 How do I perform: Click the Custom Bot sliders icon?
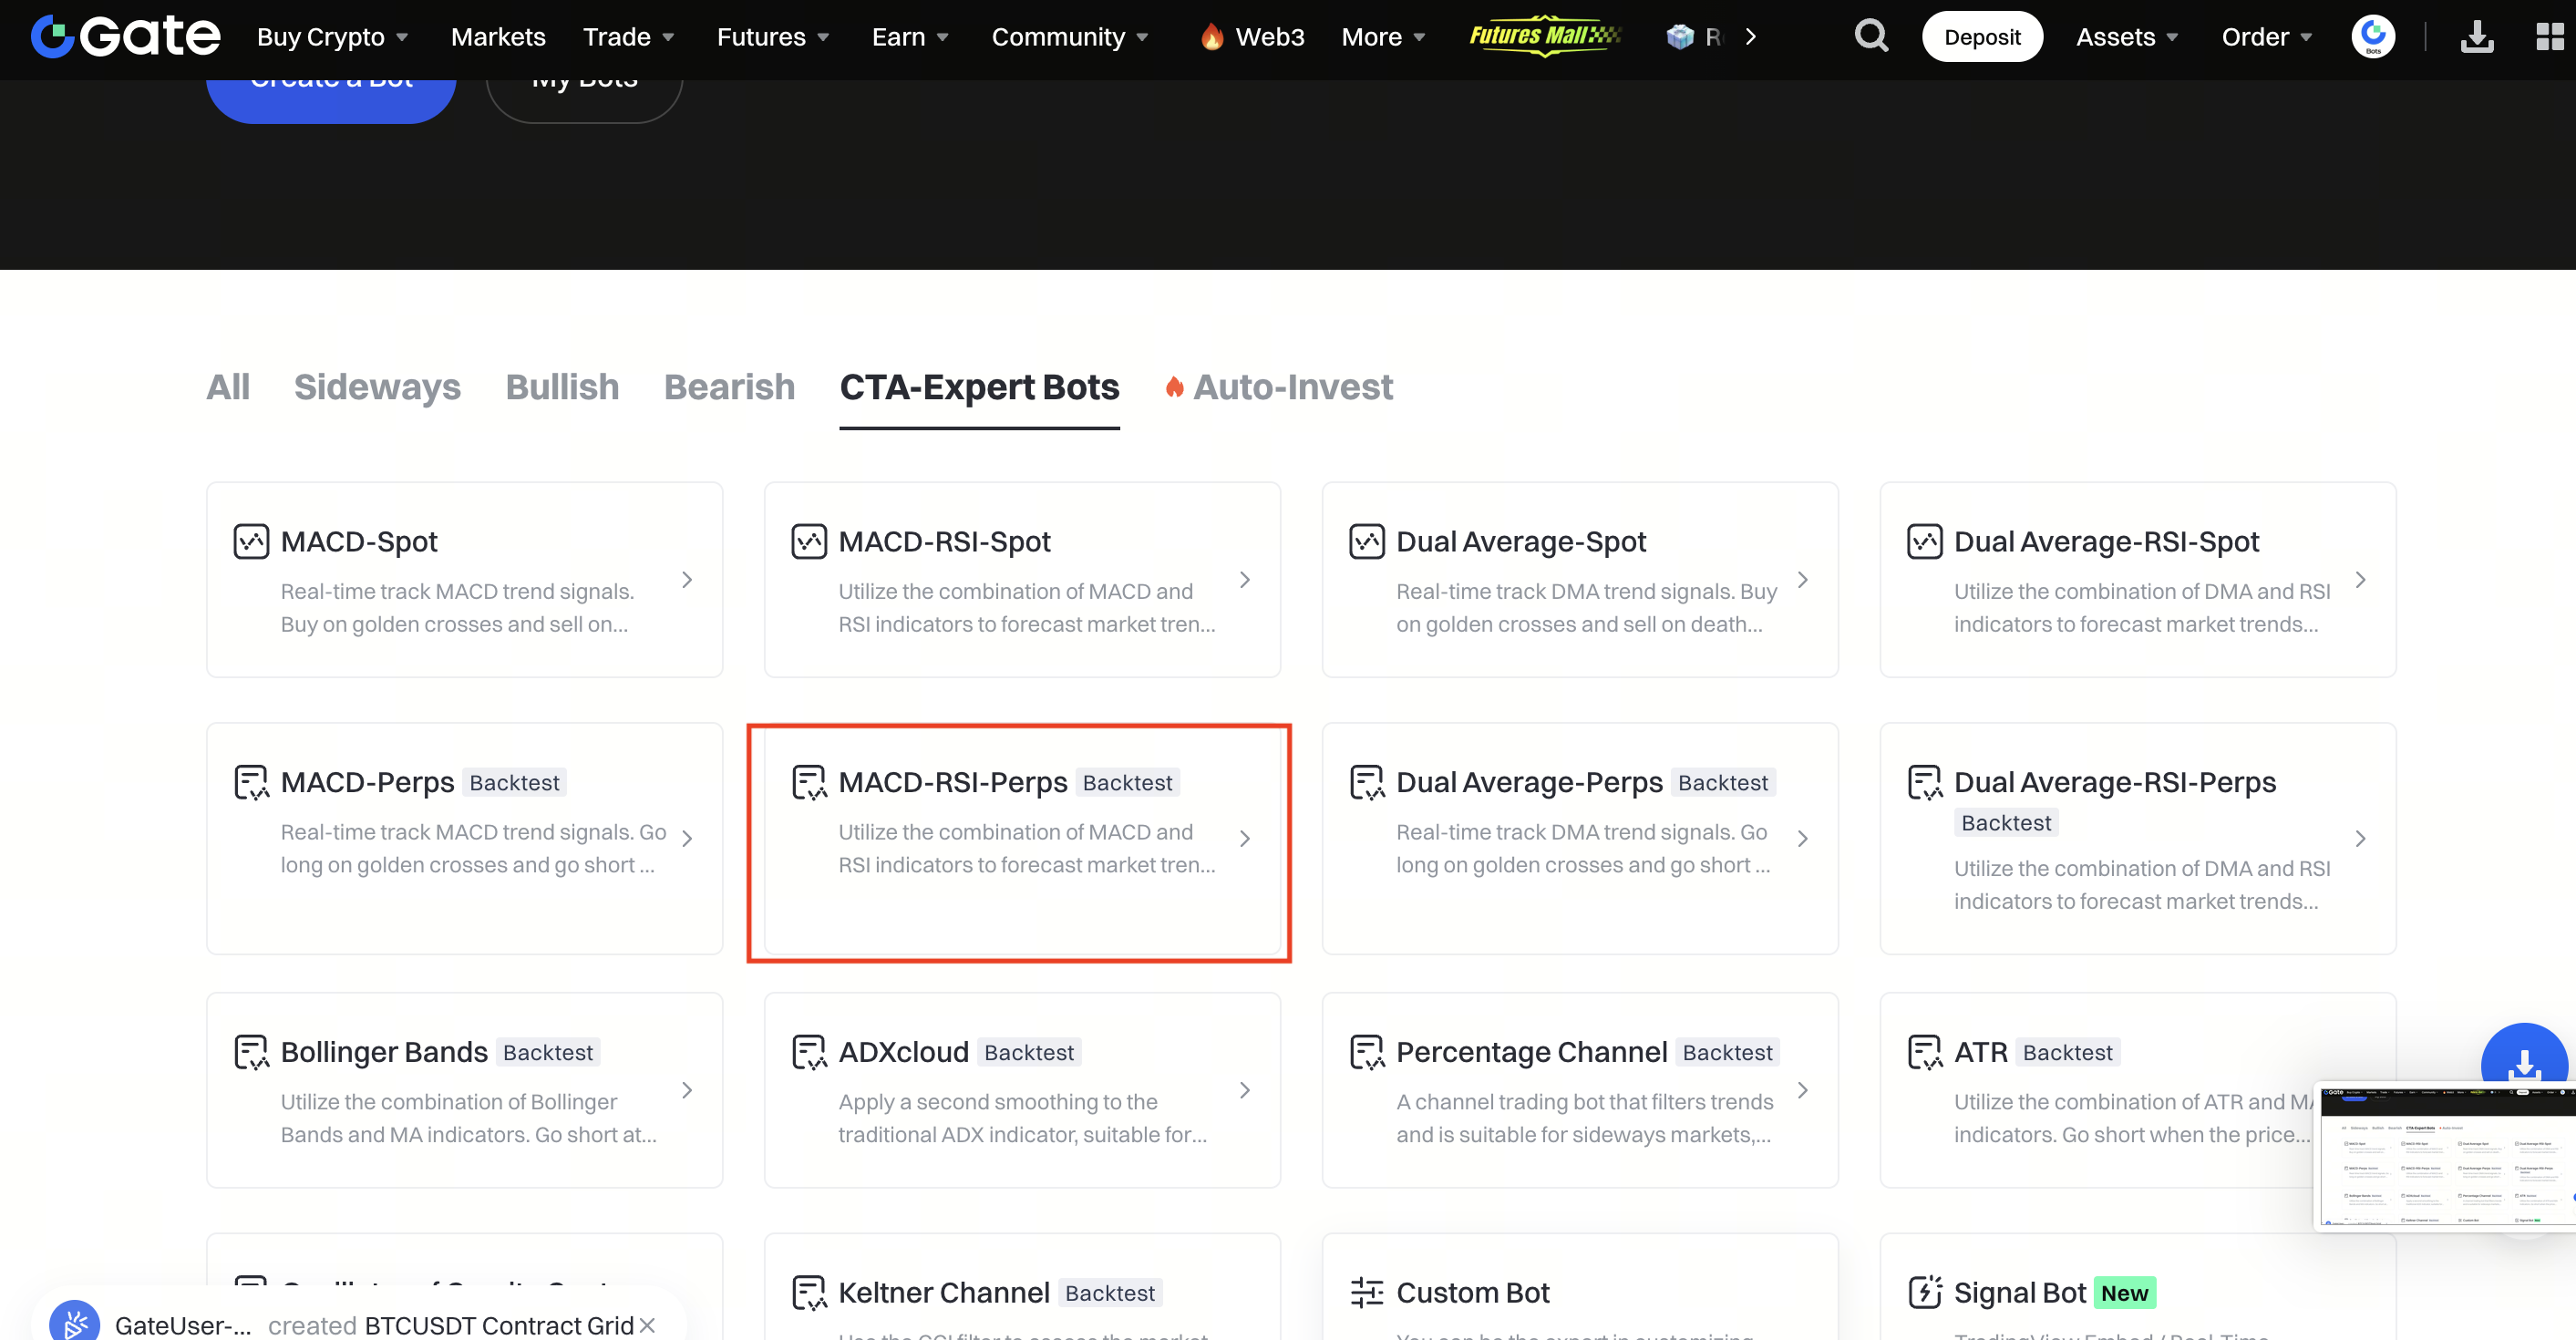[x=1366, y=1292]
